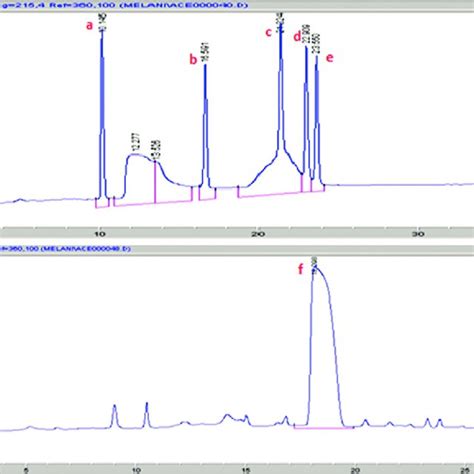Screen dimensions: 474x474
Task: Click the red peak label "f" in lower chromatogram
Action: [x=301, y=269]
